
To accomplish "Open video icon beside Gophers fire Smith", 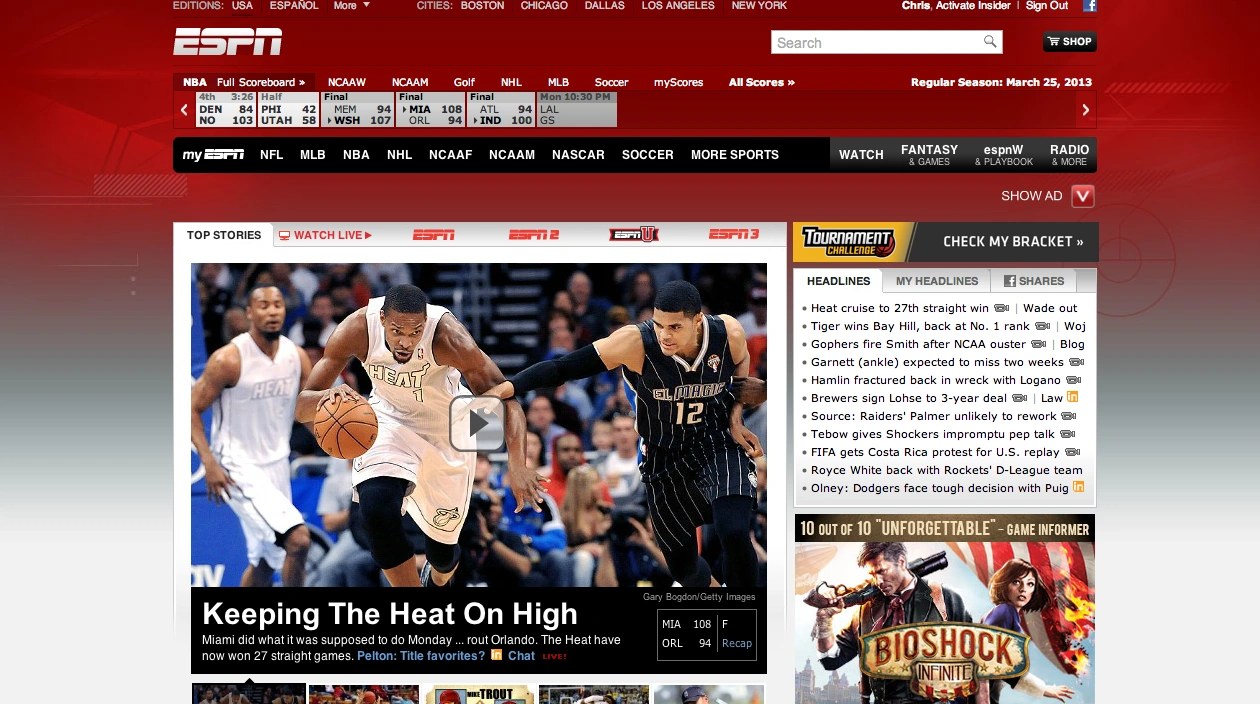I will click(x=1039, y=344).
